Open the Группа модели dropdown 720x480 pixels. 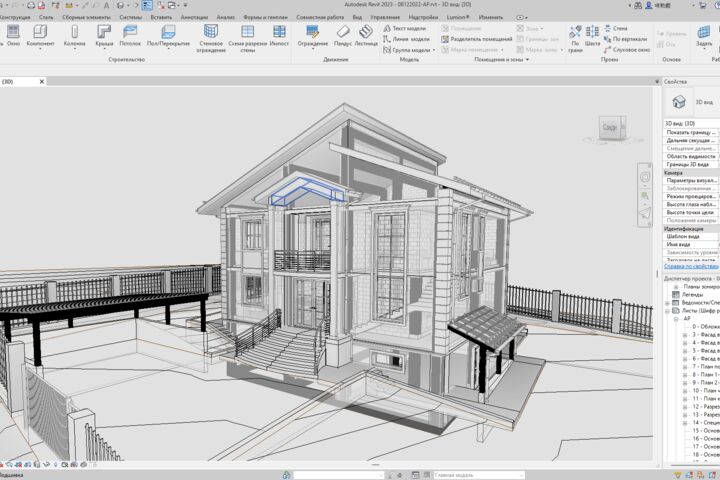point(434,50)
